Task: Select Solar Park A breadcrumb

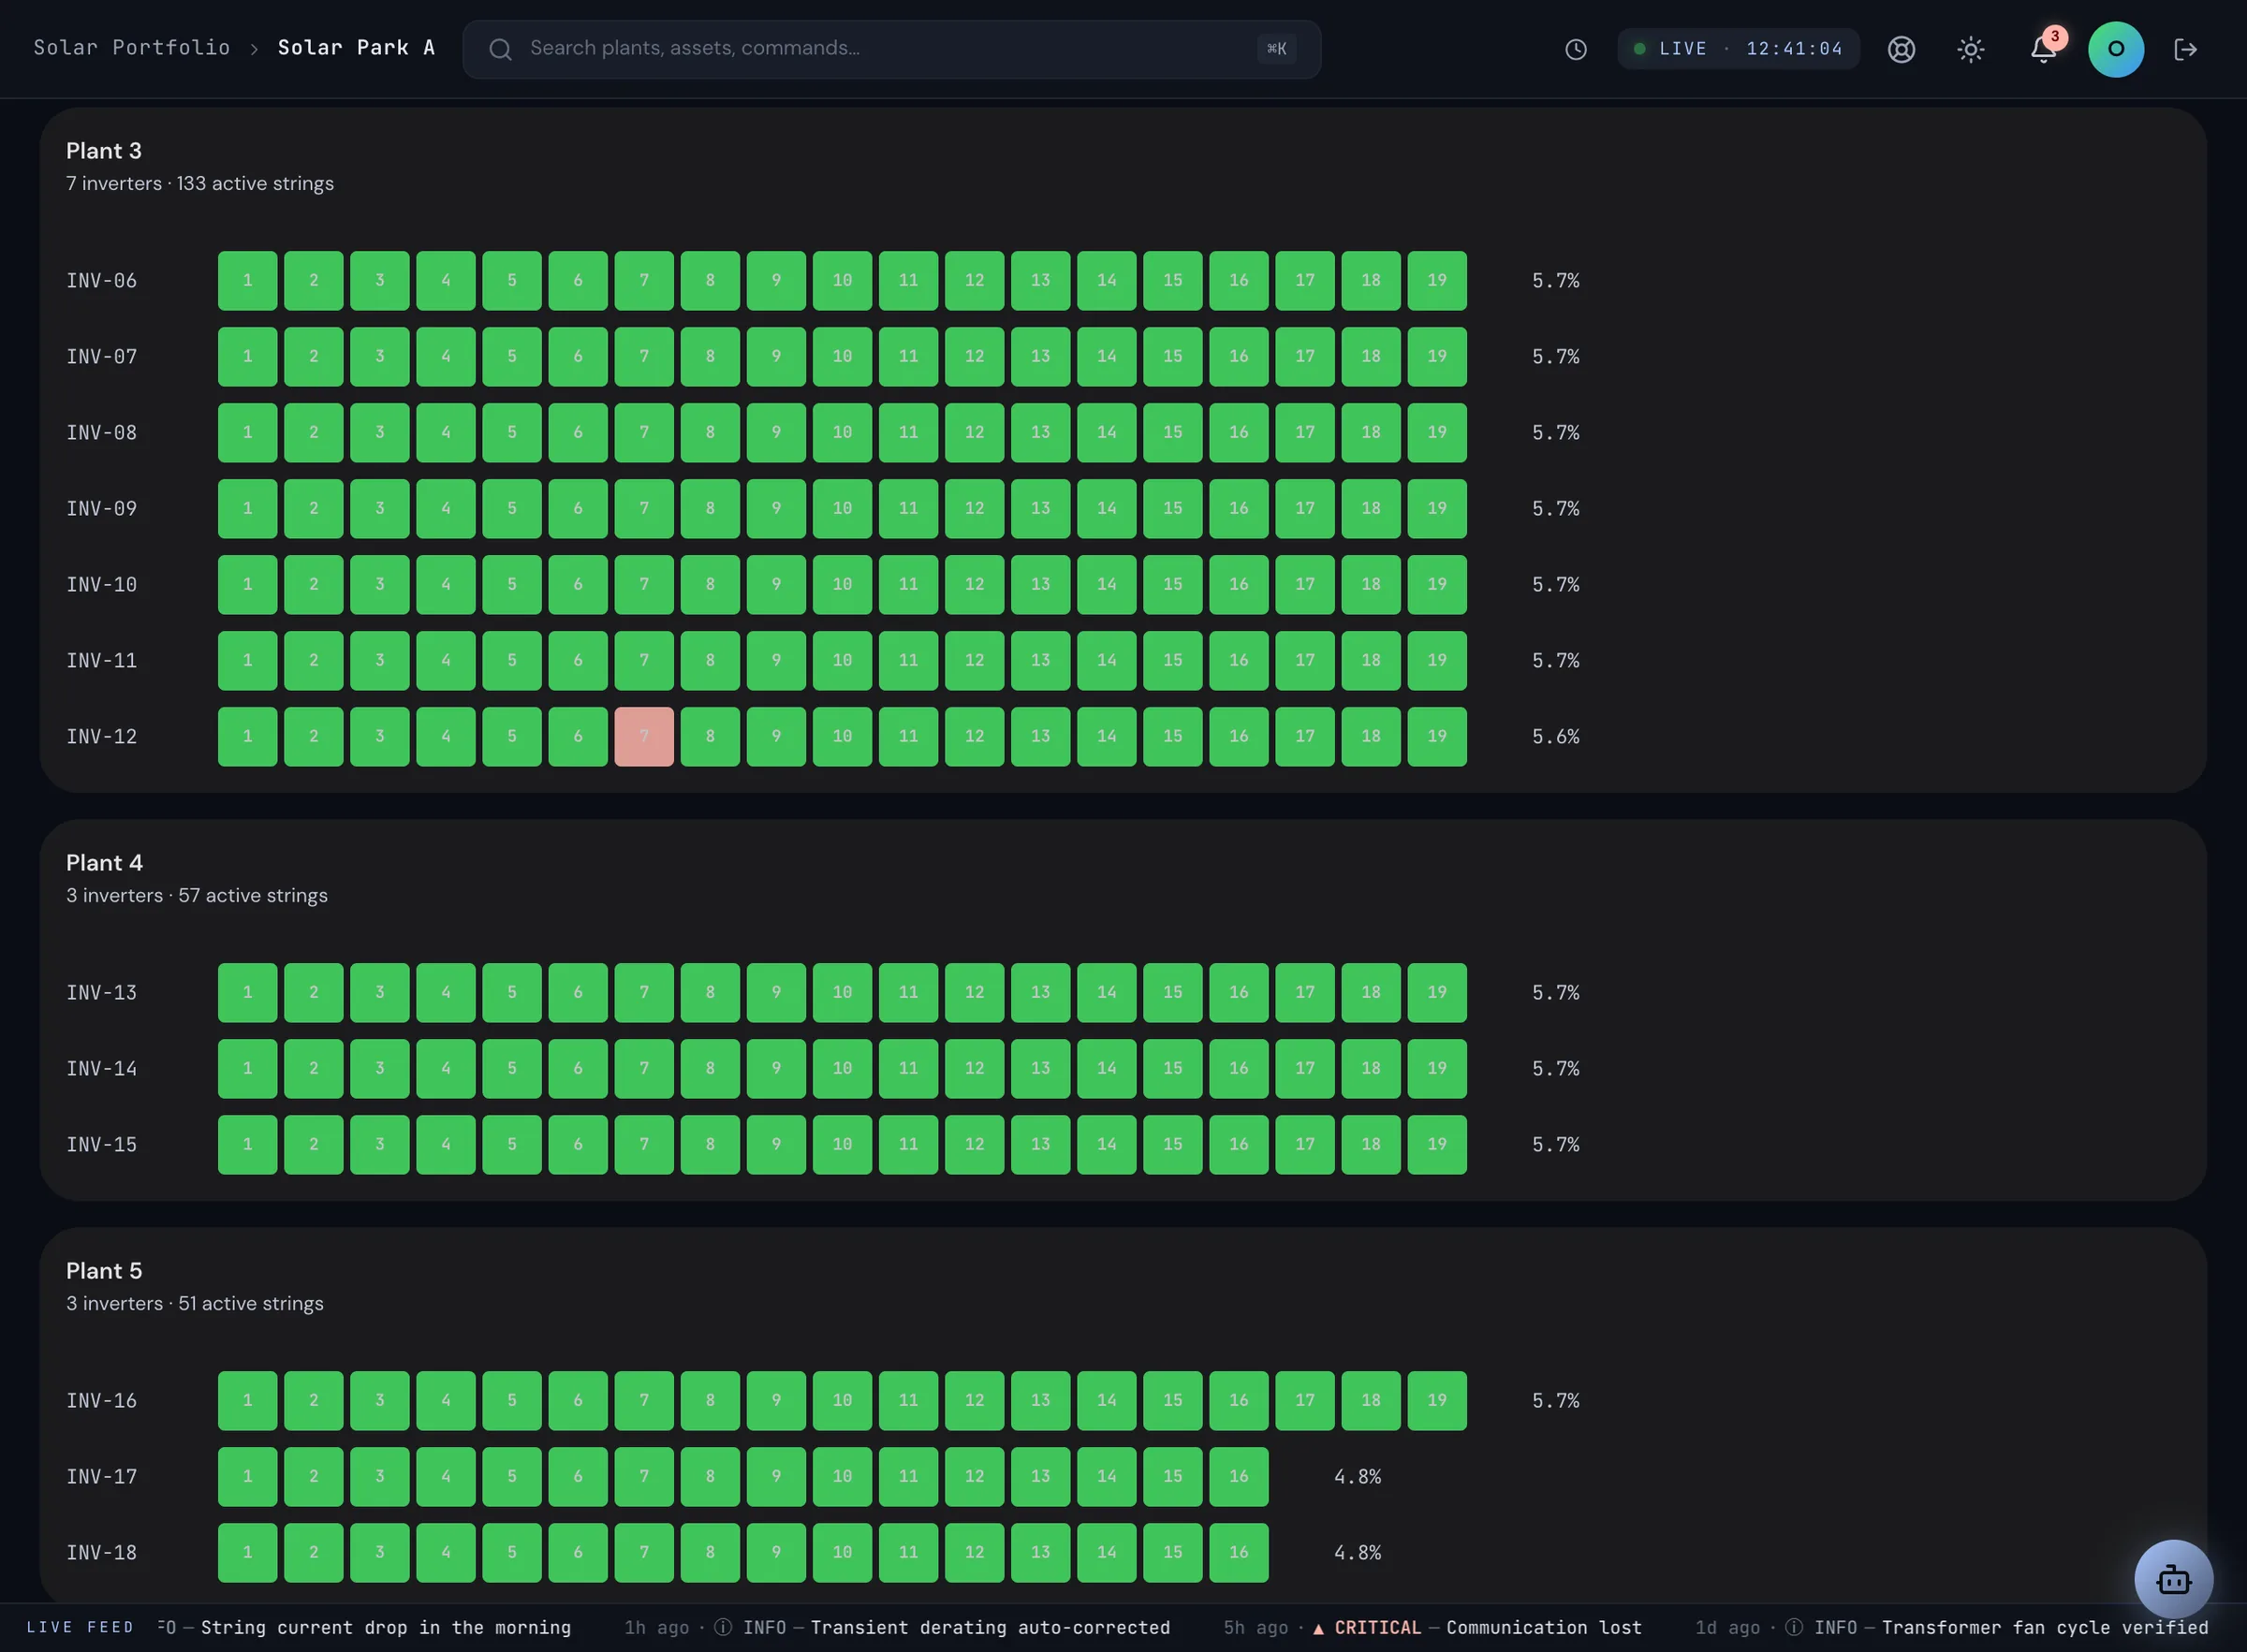Action: pos(356,48)
